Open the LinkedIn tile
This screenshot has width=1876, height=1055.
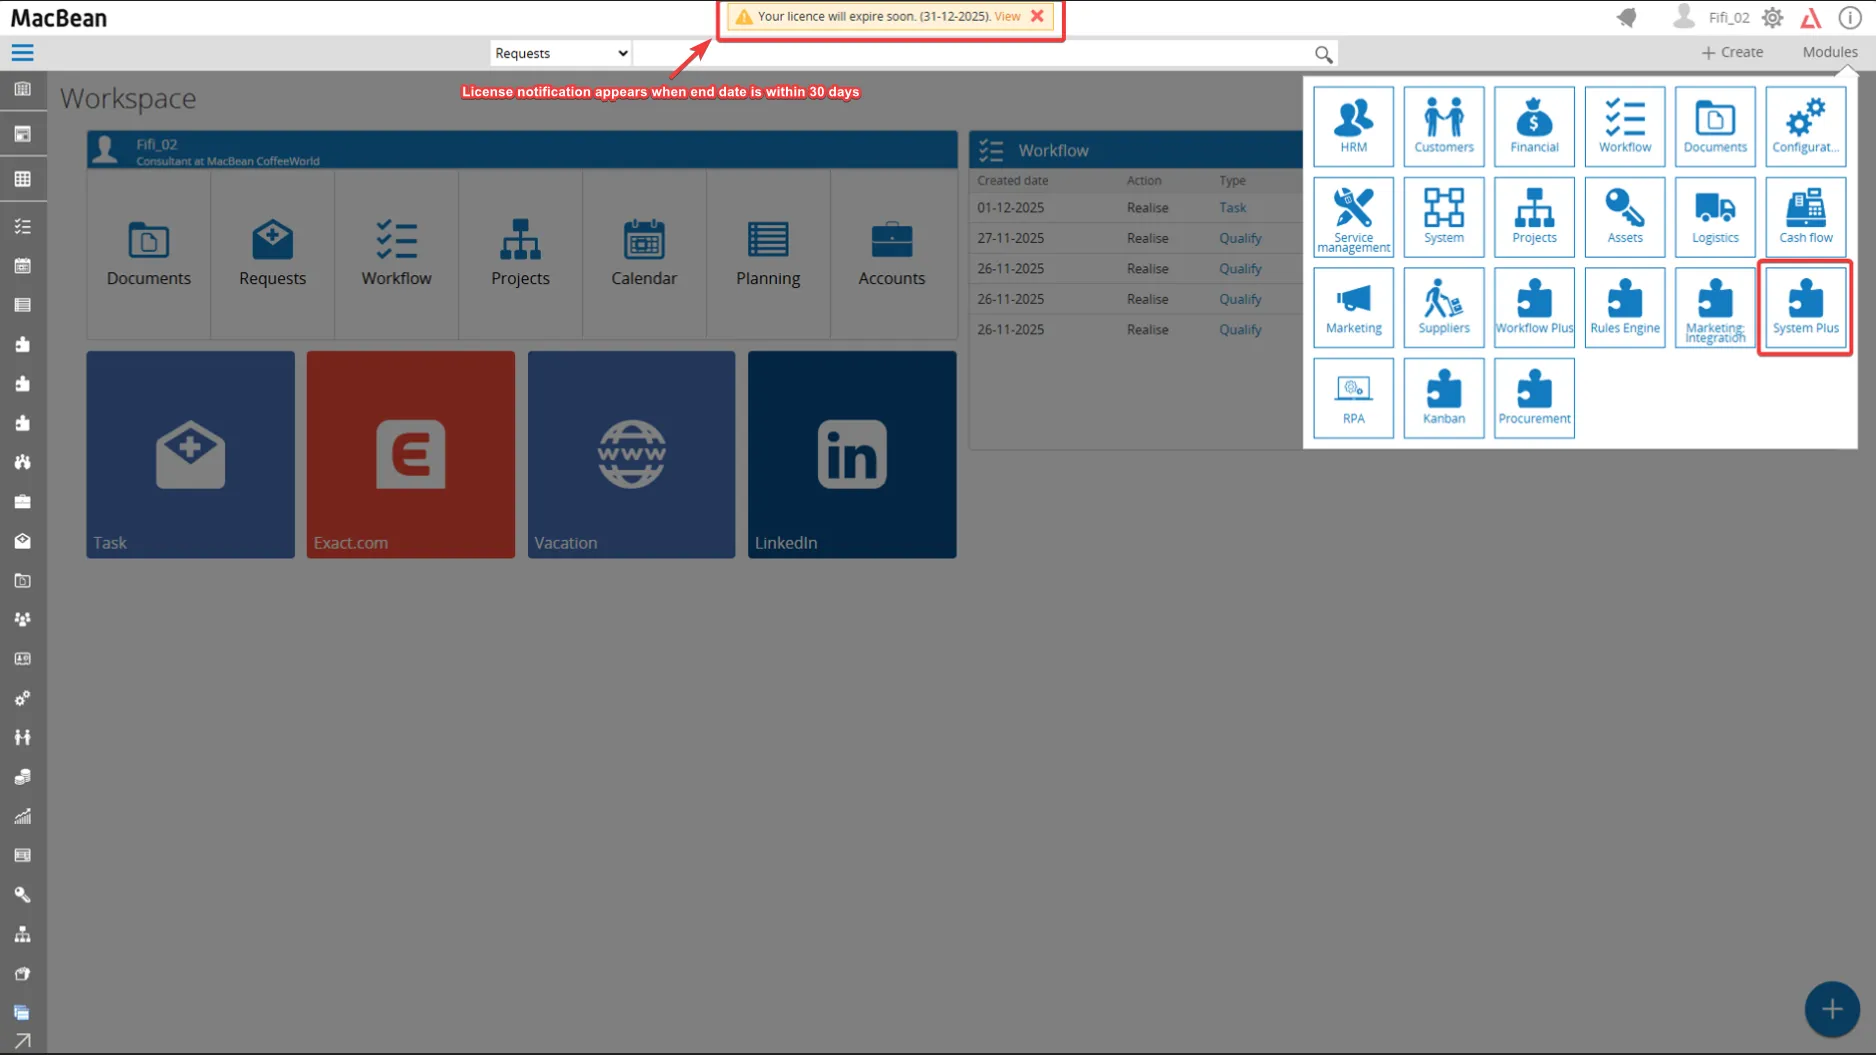(851, 454)
